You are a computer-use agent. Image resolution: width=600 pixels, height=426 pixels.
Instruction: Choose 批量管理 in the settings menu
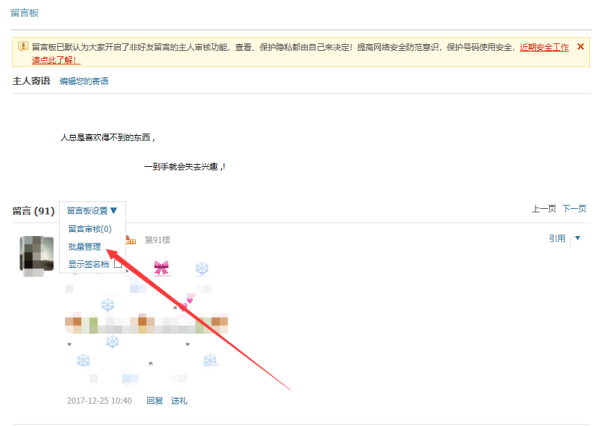[85, 246]
